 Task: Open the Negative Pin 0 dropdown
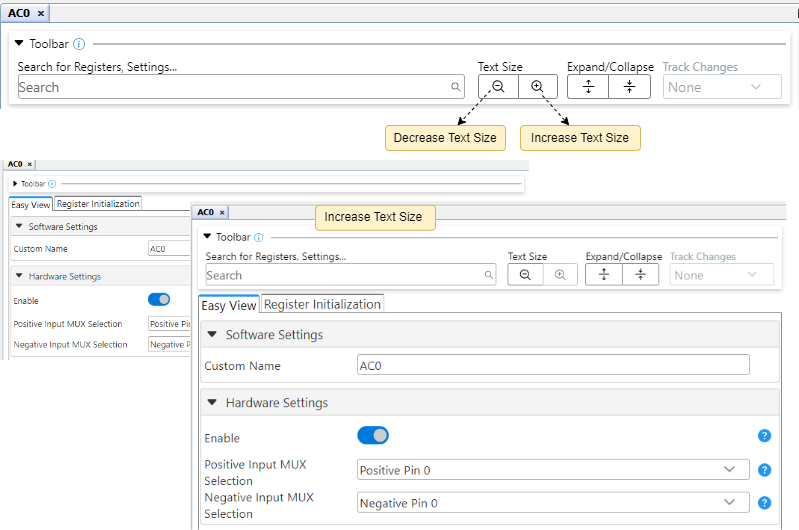[553, 503]
